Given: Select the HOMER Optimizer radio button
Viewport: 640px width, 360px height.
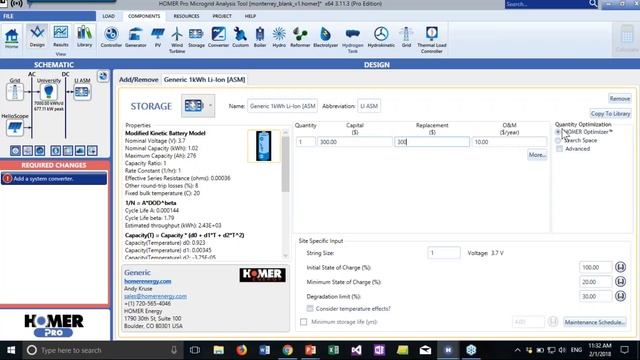Looking at the screenshot, I should click(x=558, y=132).
